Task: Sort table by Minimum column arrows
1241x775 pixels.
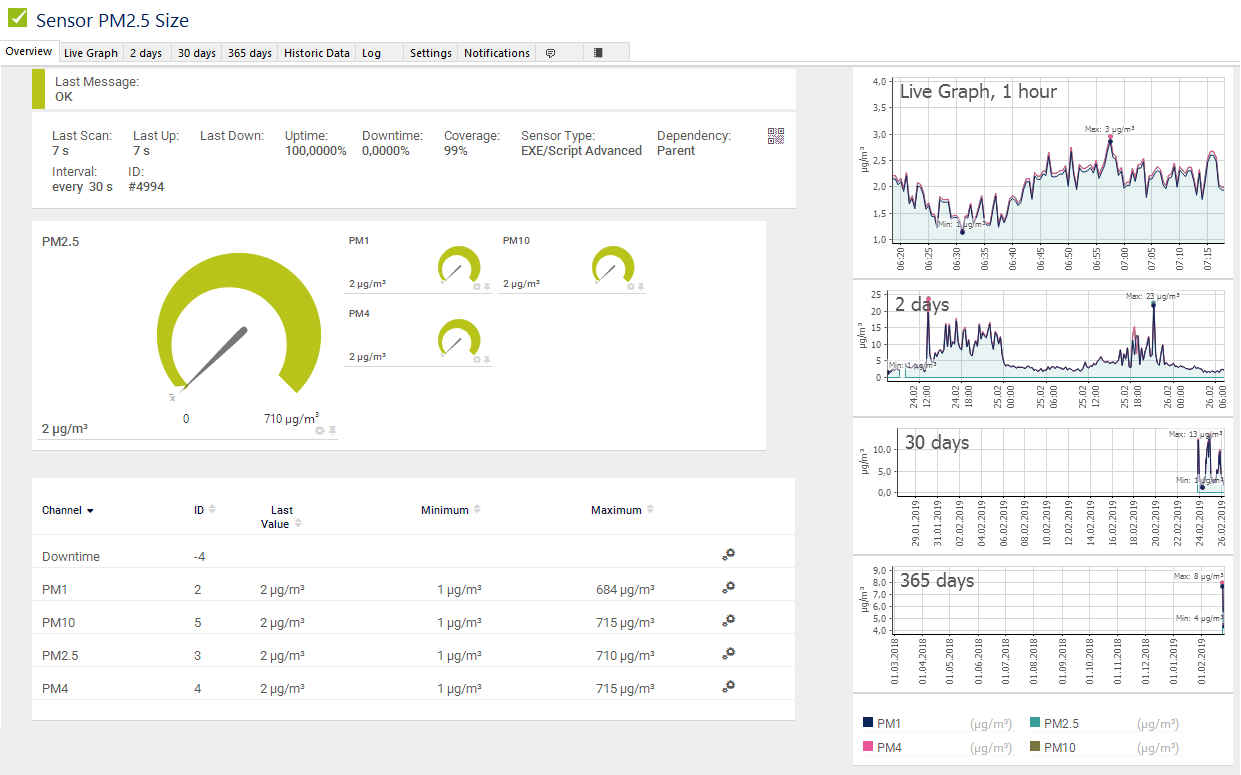Action: (x=477, y=510)
